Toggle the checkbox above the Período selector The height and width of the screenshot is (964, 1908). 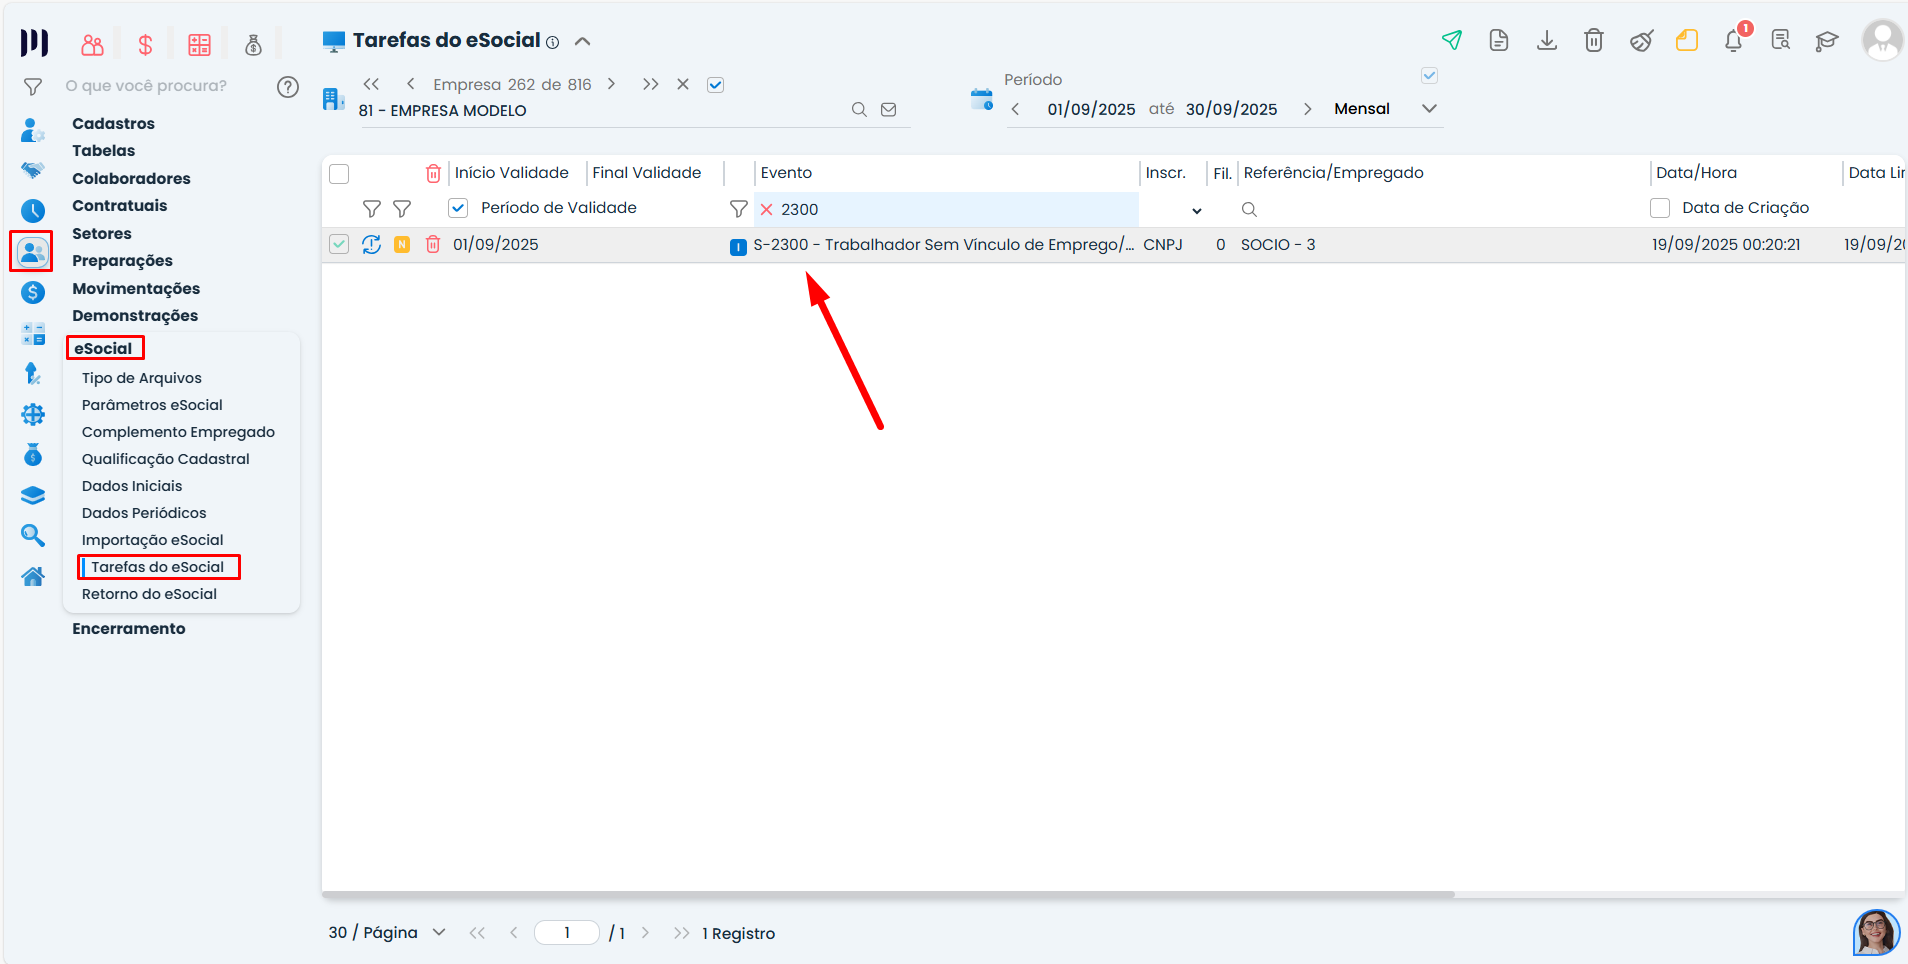(1430, 76)
